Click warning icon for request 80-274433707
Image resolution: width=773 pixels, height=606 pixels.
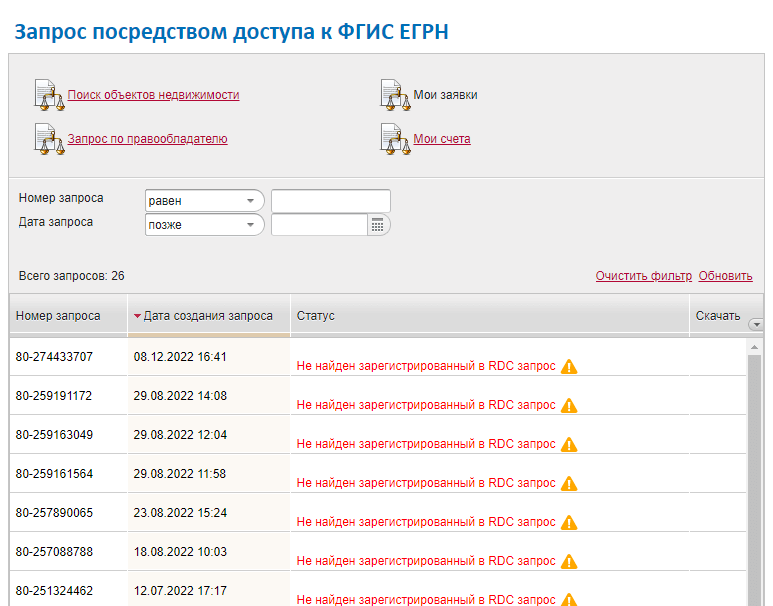click(569, 367)
